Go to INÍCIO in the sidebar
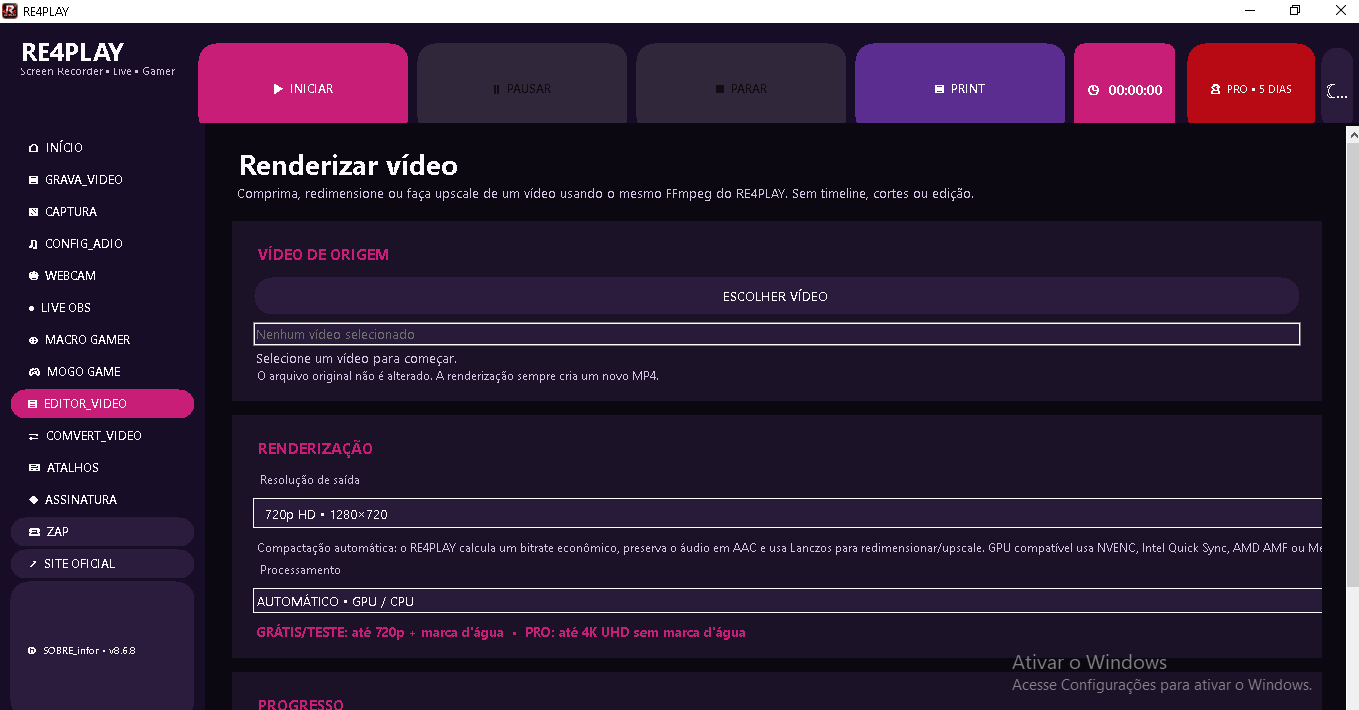The height and width of the screenshot is (710, 1359). [x=102, y=148]
